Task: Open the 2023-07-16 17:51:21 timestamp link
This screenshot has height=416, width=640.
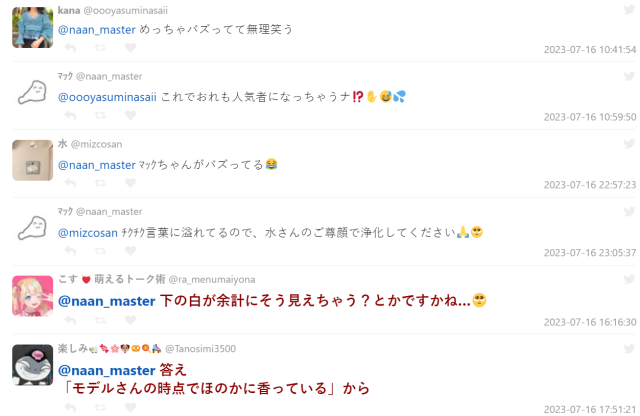Action: [589, 409]
